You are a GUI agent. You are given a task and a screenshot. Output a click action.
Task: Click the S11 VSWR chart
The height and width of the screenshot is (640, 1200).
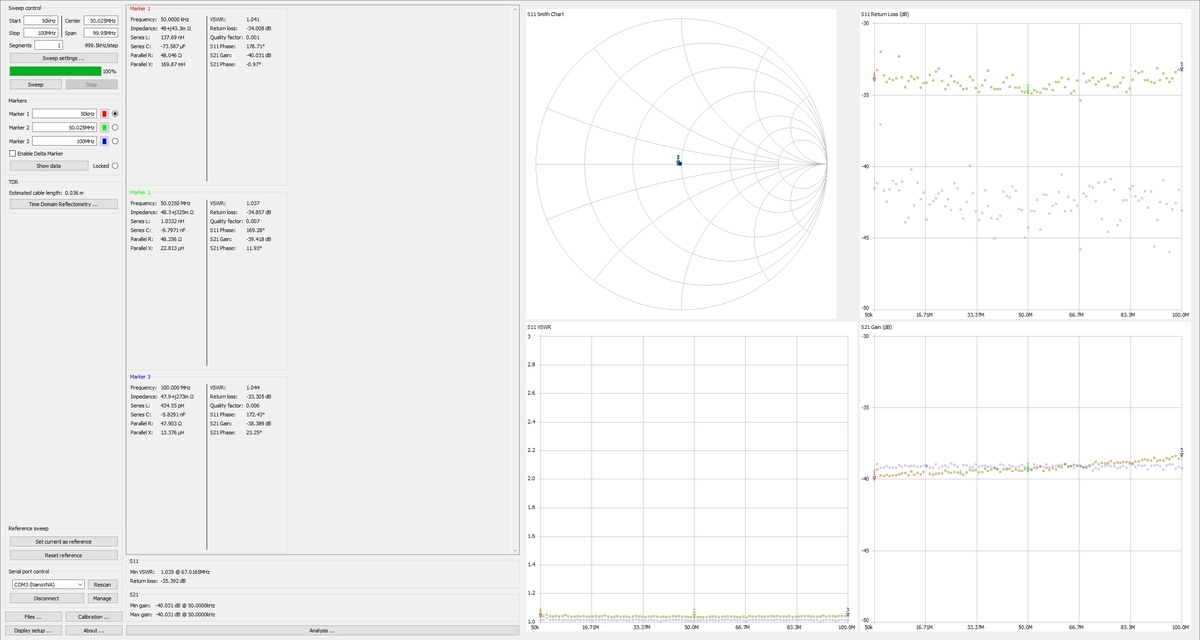tap(689, 478)
